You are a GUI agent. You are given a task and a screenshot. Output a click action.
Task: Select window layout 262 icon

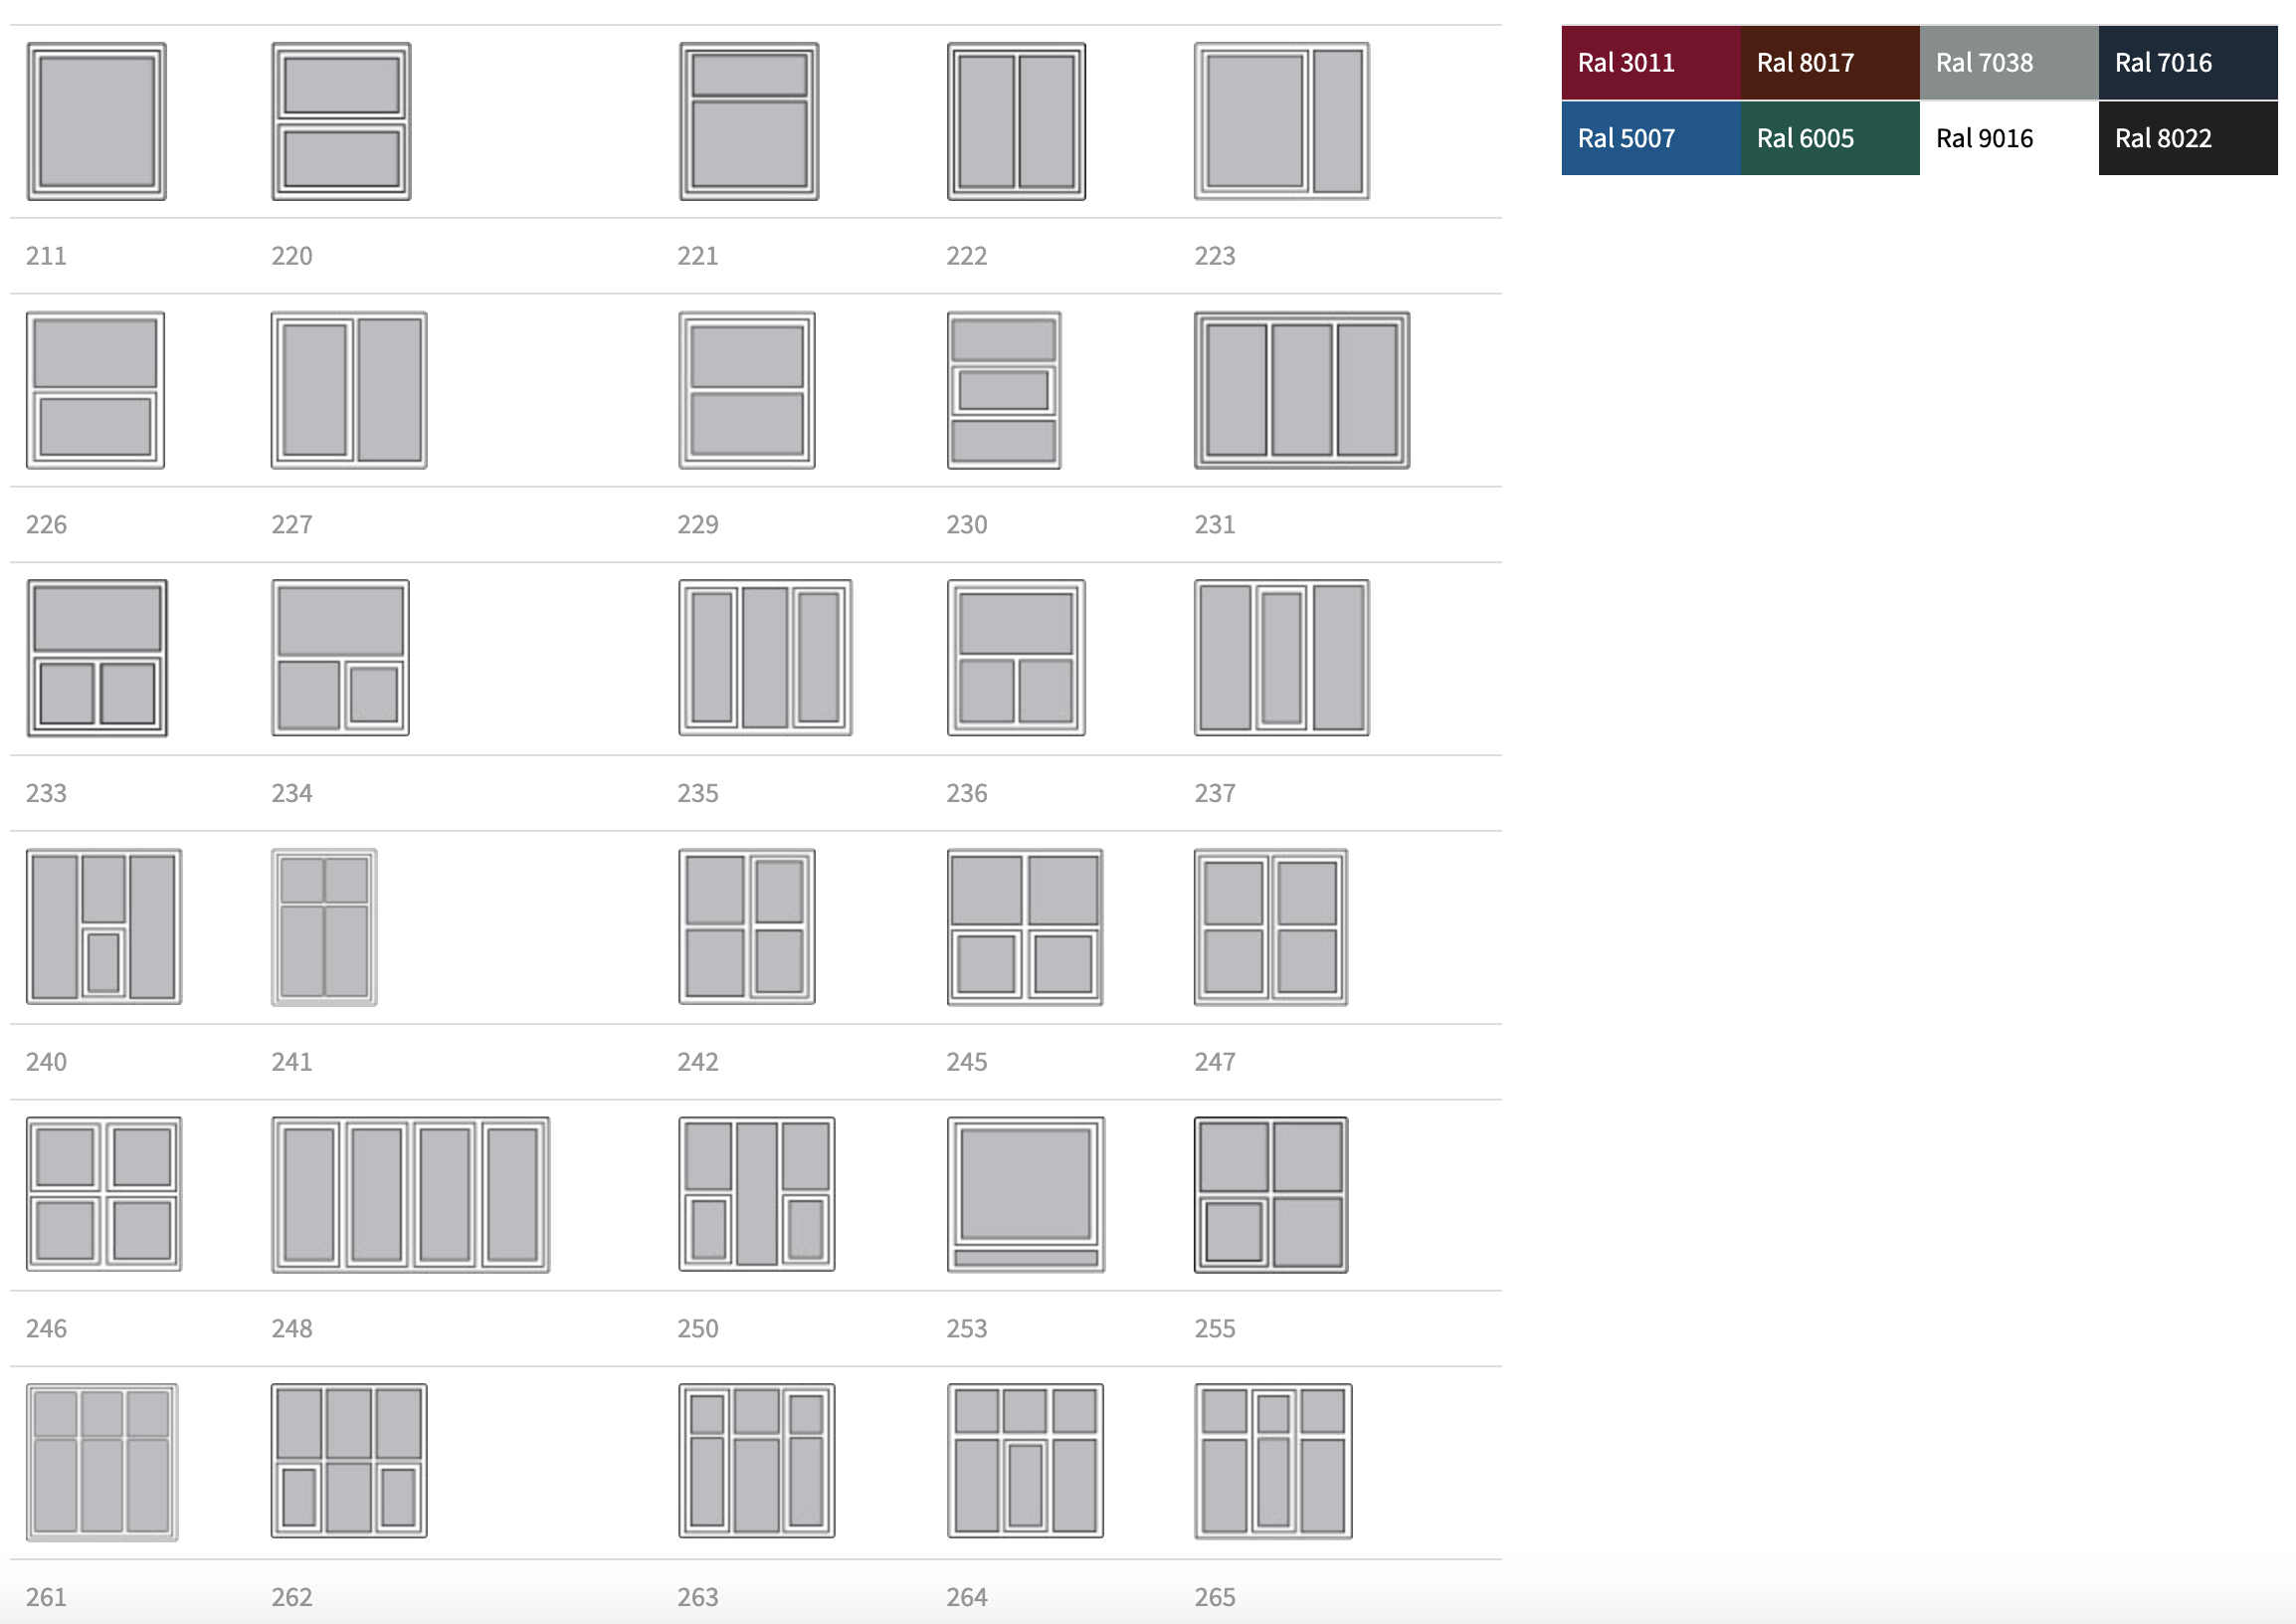pyautogui.click(x=348, y=1460)
